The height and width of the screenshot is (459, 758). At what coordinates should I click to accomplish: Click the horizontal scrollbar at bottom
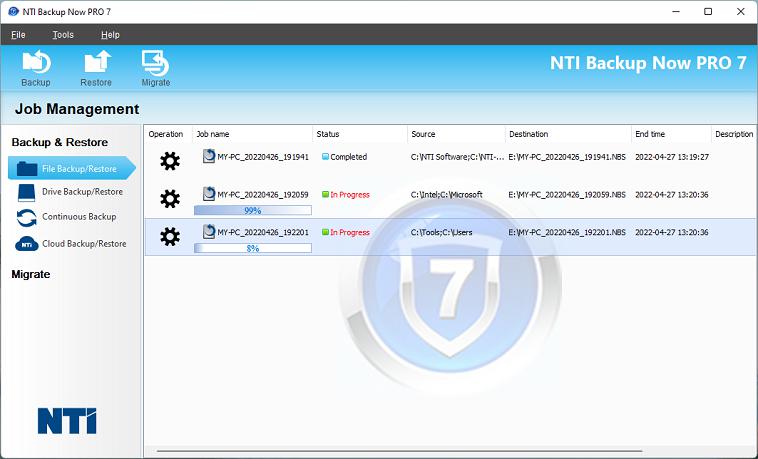click(400, 452)
